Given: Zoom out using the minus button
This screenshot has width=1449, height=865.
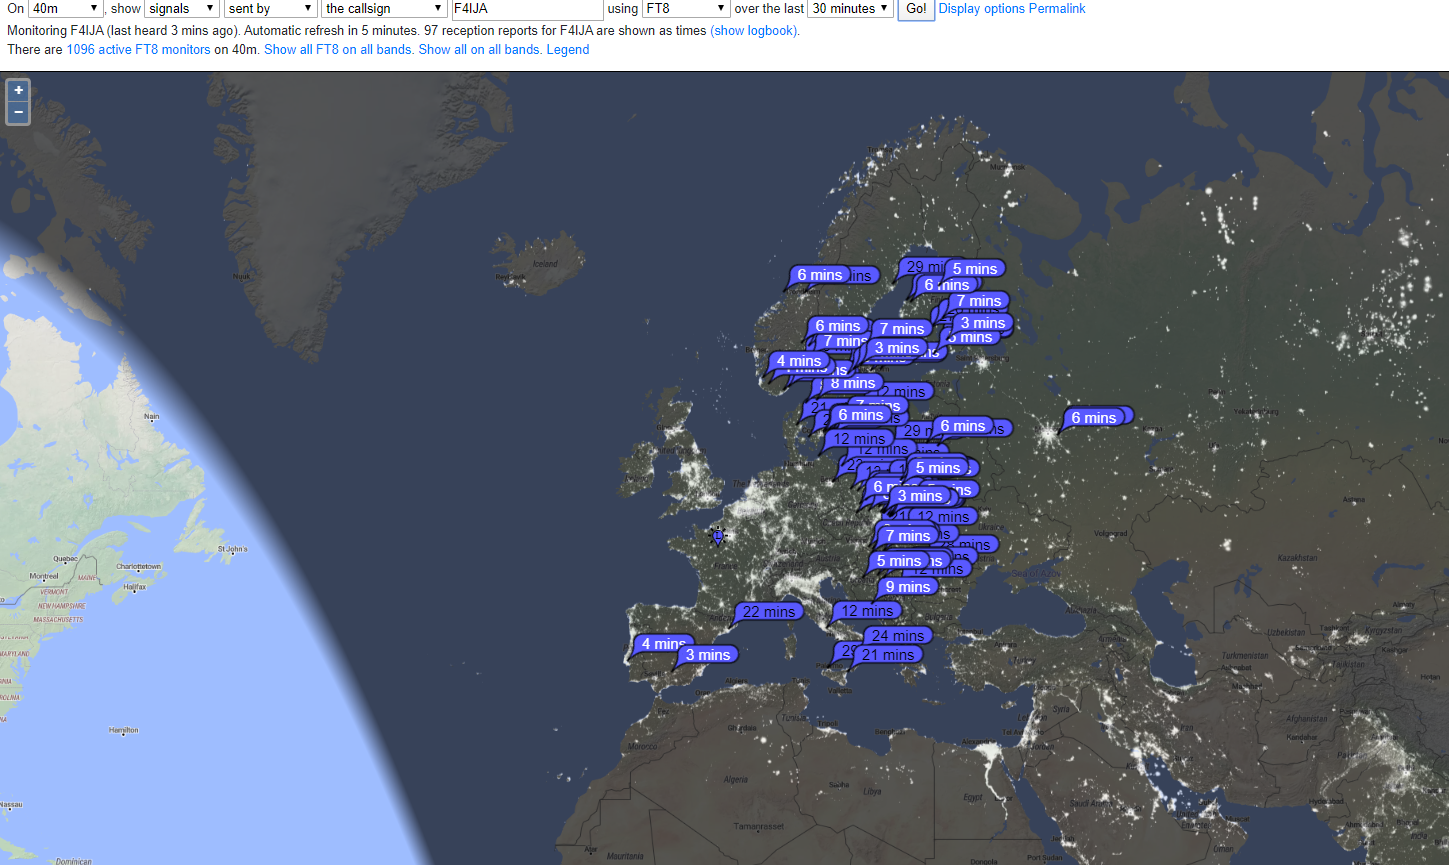Looking at the screenshot, I should [x=18, y=112].
